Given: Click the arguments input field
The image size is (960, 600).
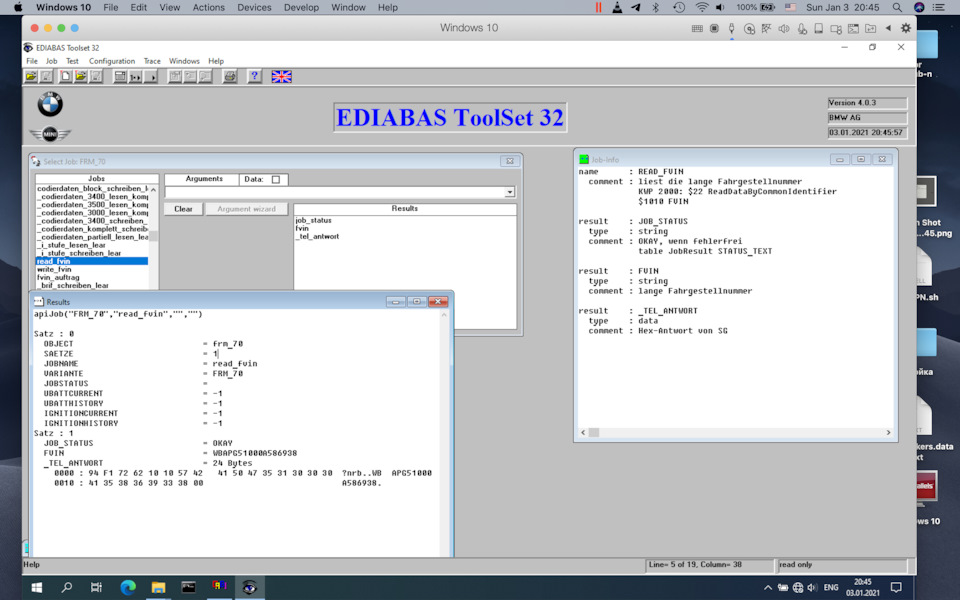Looking at the screenshot, I should (335, 192).
